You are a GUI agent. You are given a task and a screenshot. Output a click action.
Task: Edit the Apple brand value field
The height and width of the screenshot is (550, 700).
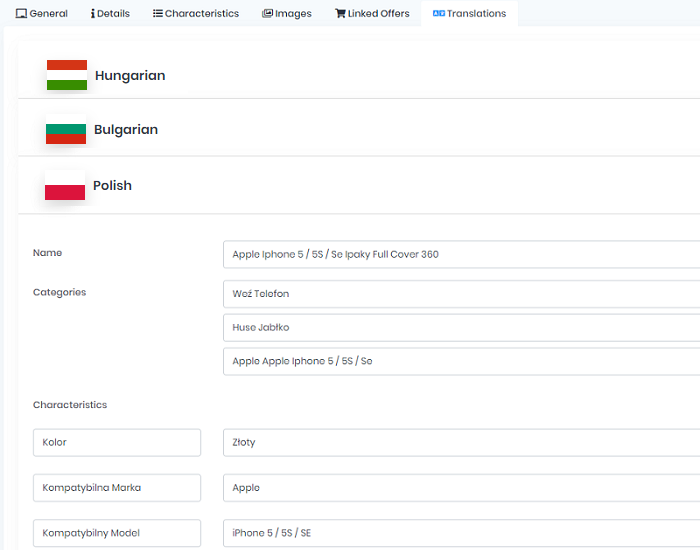point(462,488)
